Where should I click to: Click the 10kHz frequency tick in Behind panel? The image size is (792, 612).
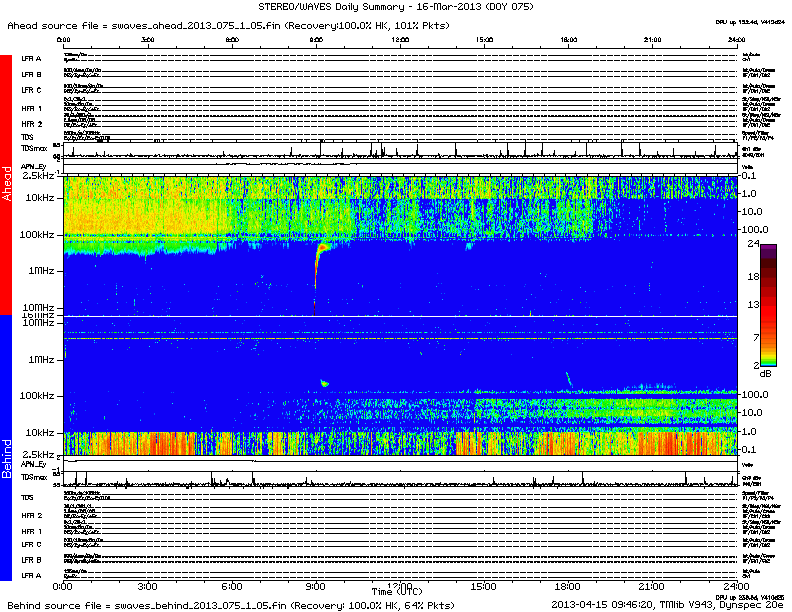[x=40, y=432]
